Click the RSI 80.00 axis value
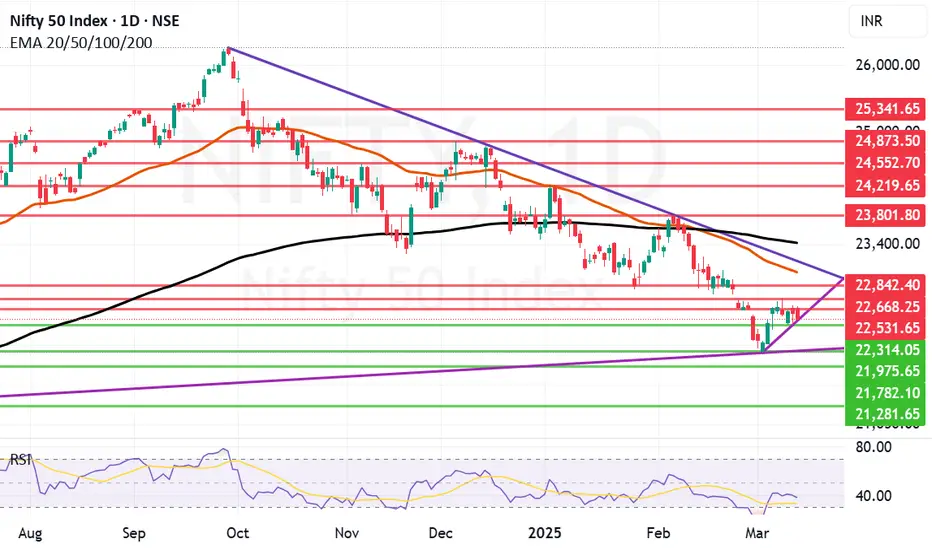 (x=873, y=447)
